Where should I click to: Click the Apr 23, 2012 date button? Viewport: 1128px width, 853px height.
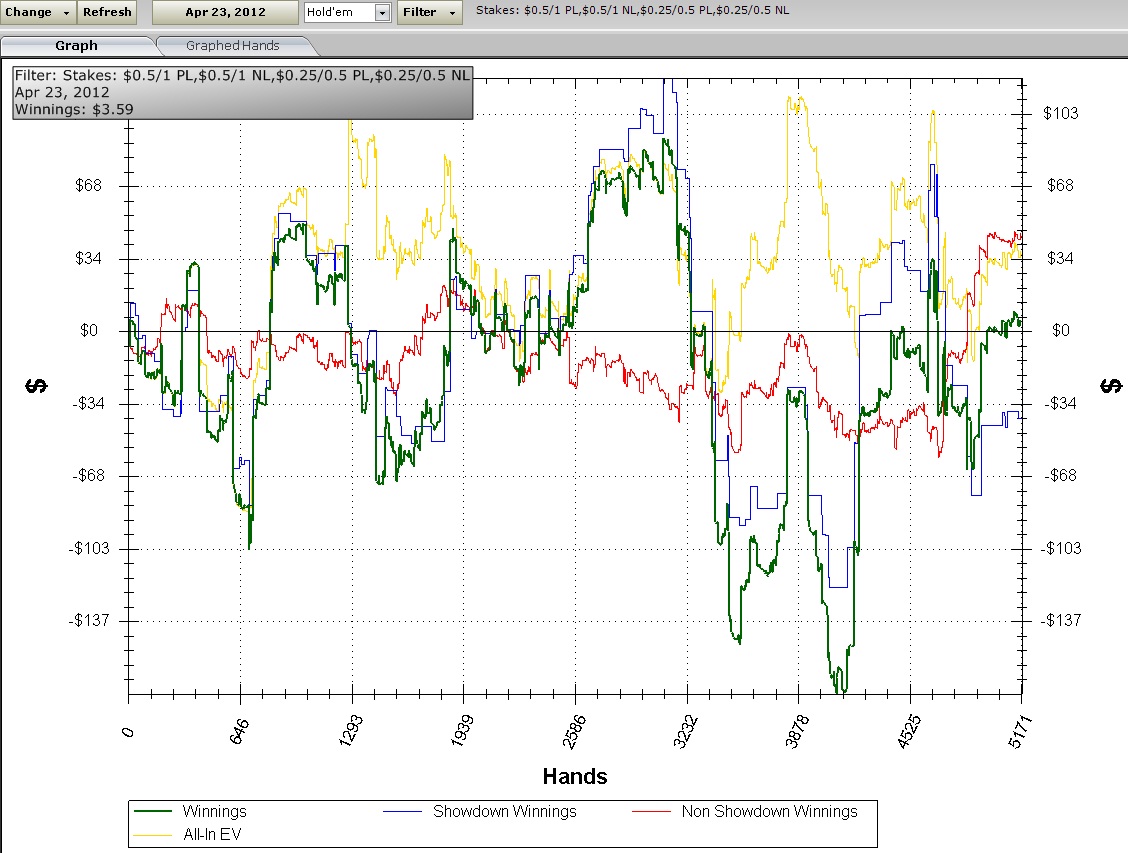(224, 12)
